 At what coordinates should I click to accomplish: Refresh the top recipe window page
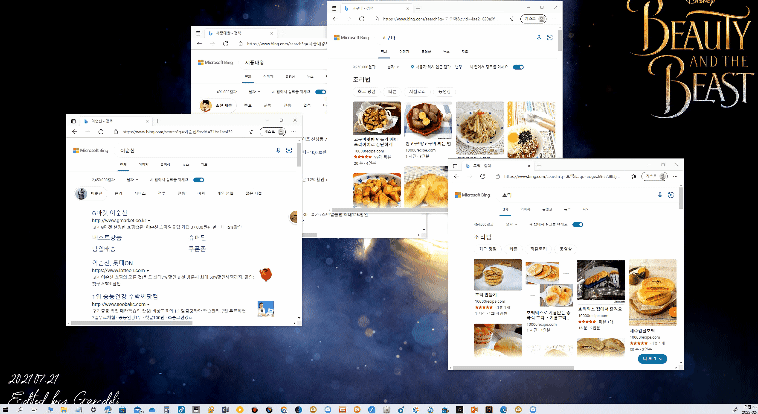click(x=362, y=18)
